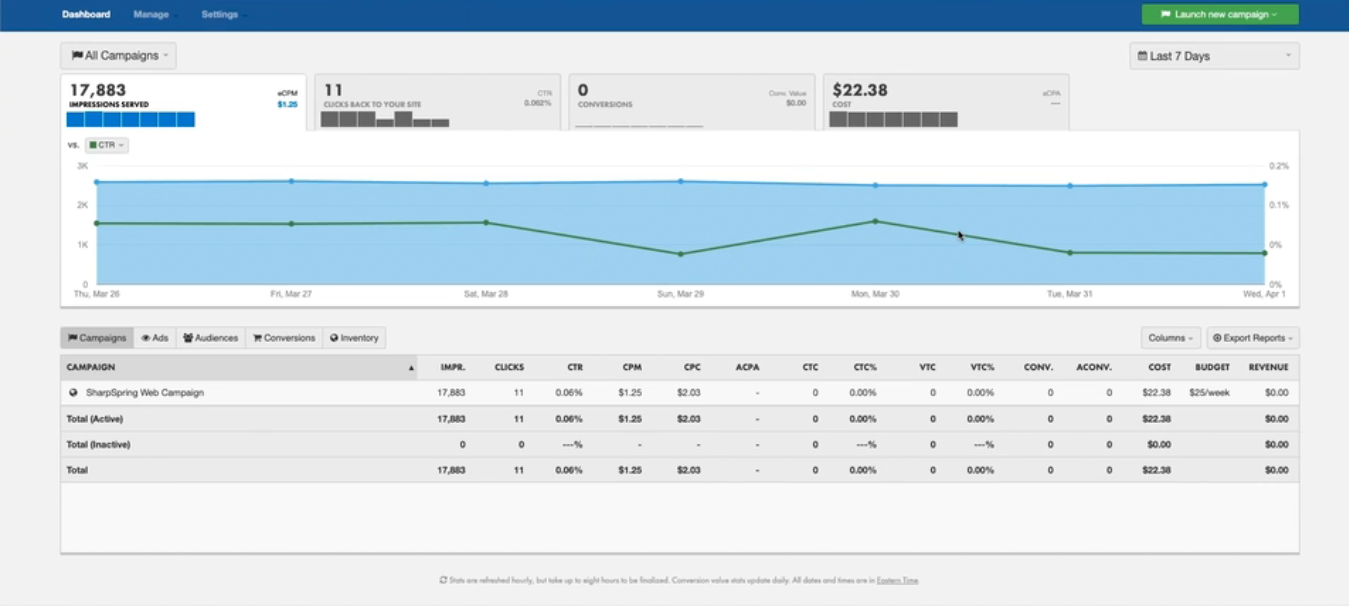
Task: Open the Manage menu
Action: (x=150, y=15)
